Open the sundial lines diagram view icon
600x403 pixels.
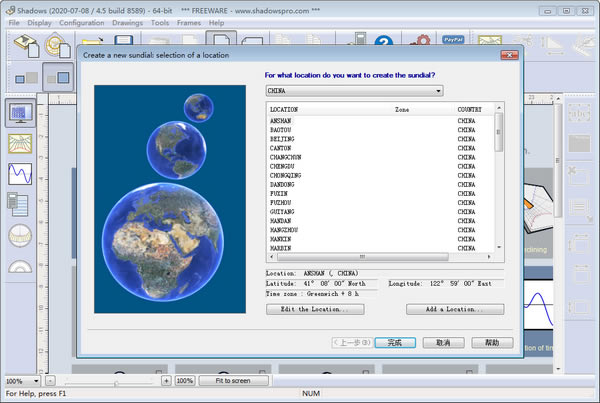point(20,143)
